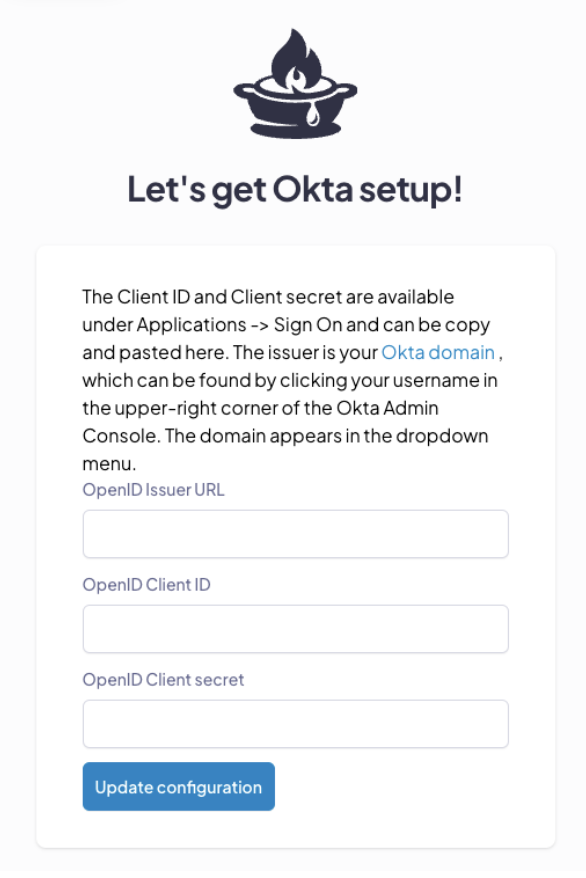Click the word "Applications" in the instructions
The width and height of the screenshot is (586, 878).
pos(191,325)
